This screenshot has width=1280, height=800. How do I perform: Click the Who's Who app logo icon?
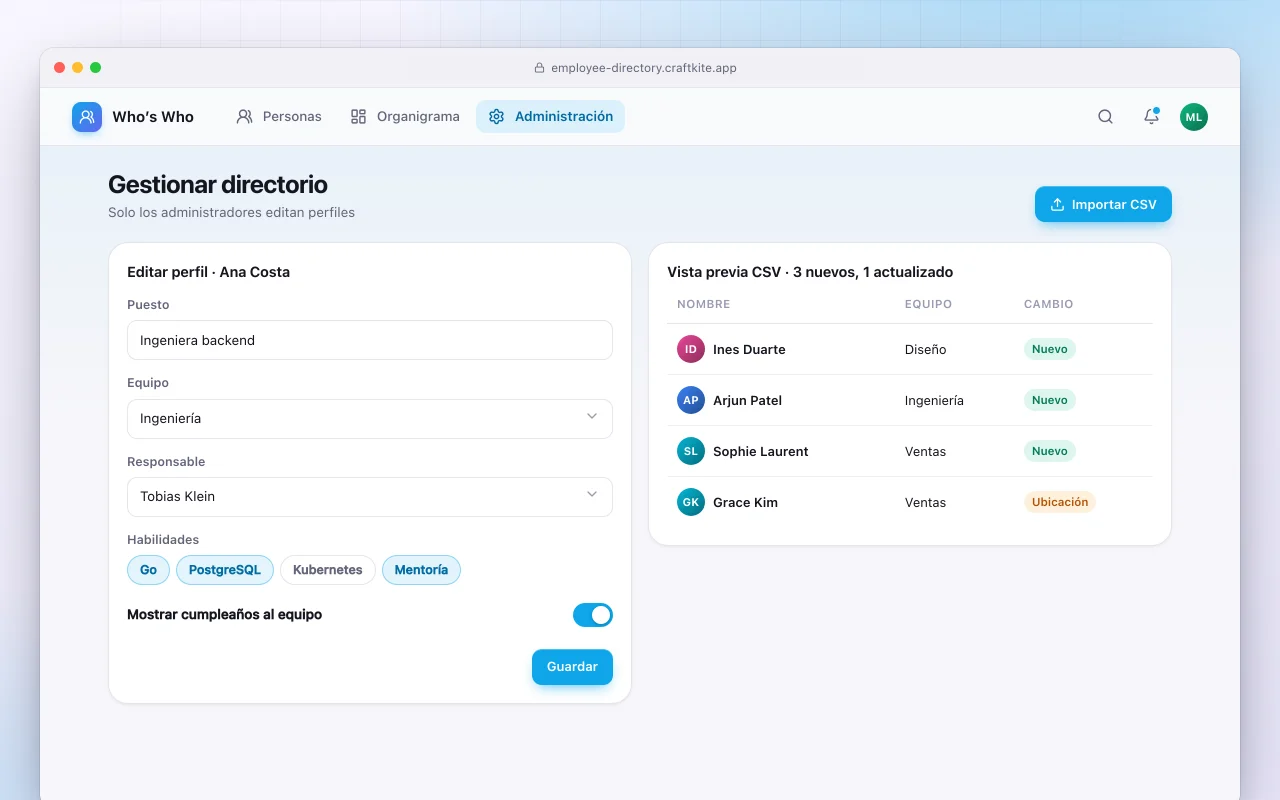pos(87,117)
